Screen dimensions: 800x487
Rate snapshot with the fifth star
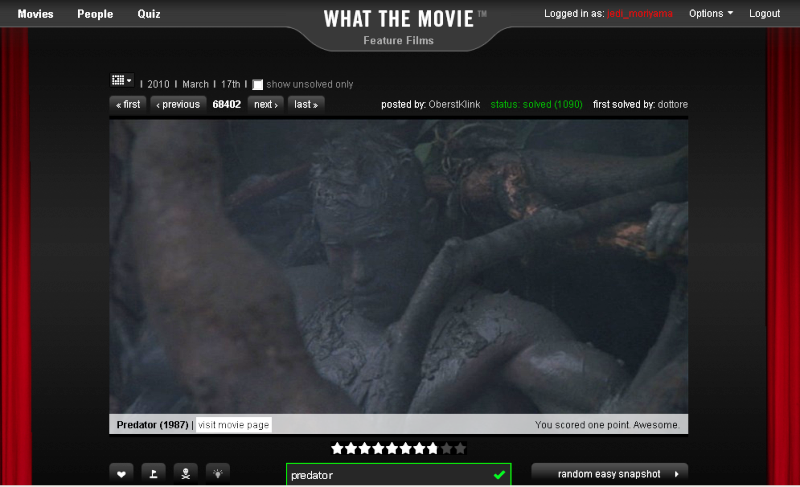click(392, 448)
